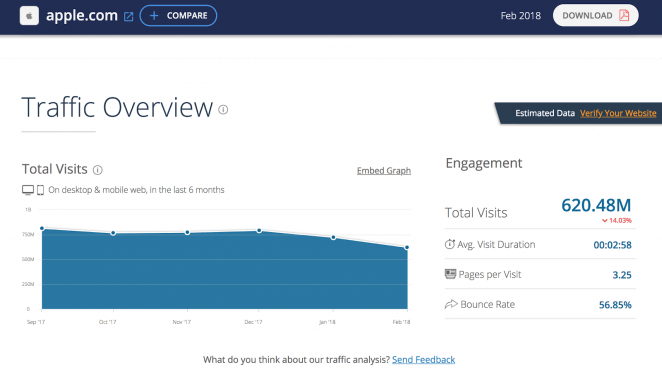Click the Dec '17 data point
This screenshot has height=391, width=662.
(259, 231)
